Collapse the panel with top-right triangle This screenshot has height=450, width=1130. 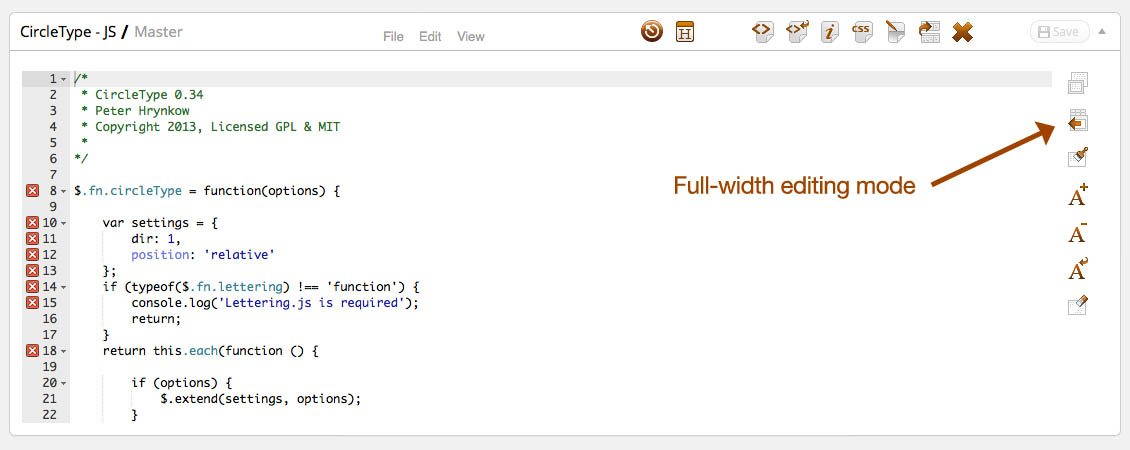tap(1102, 31)
